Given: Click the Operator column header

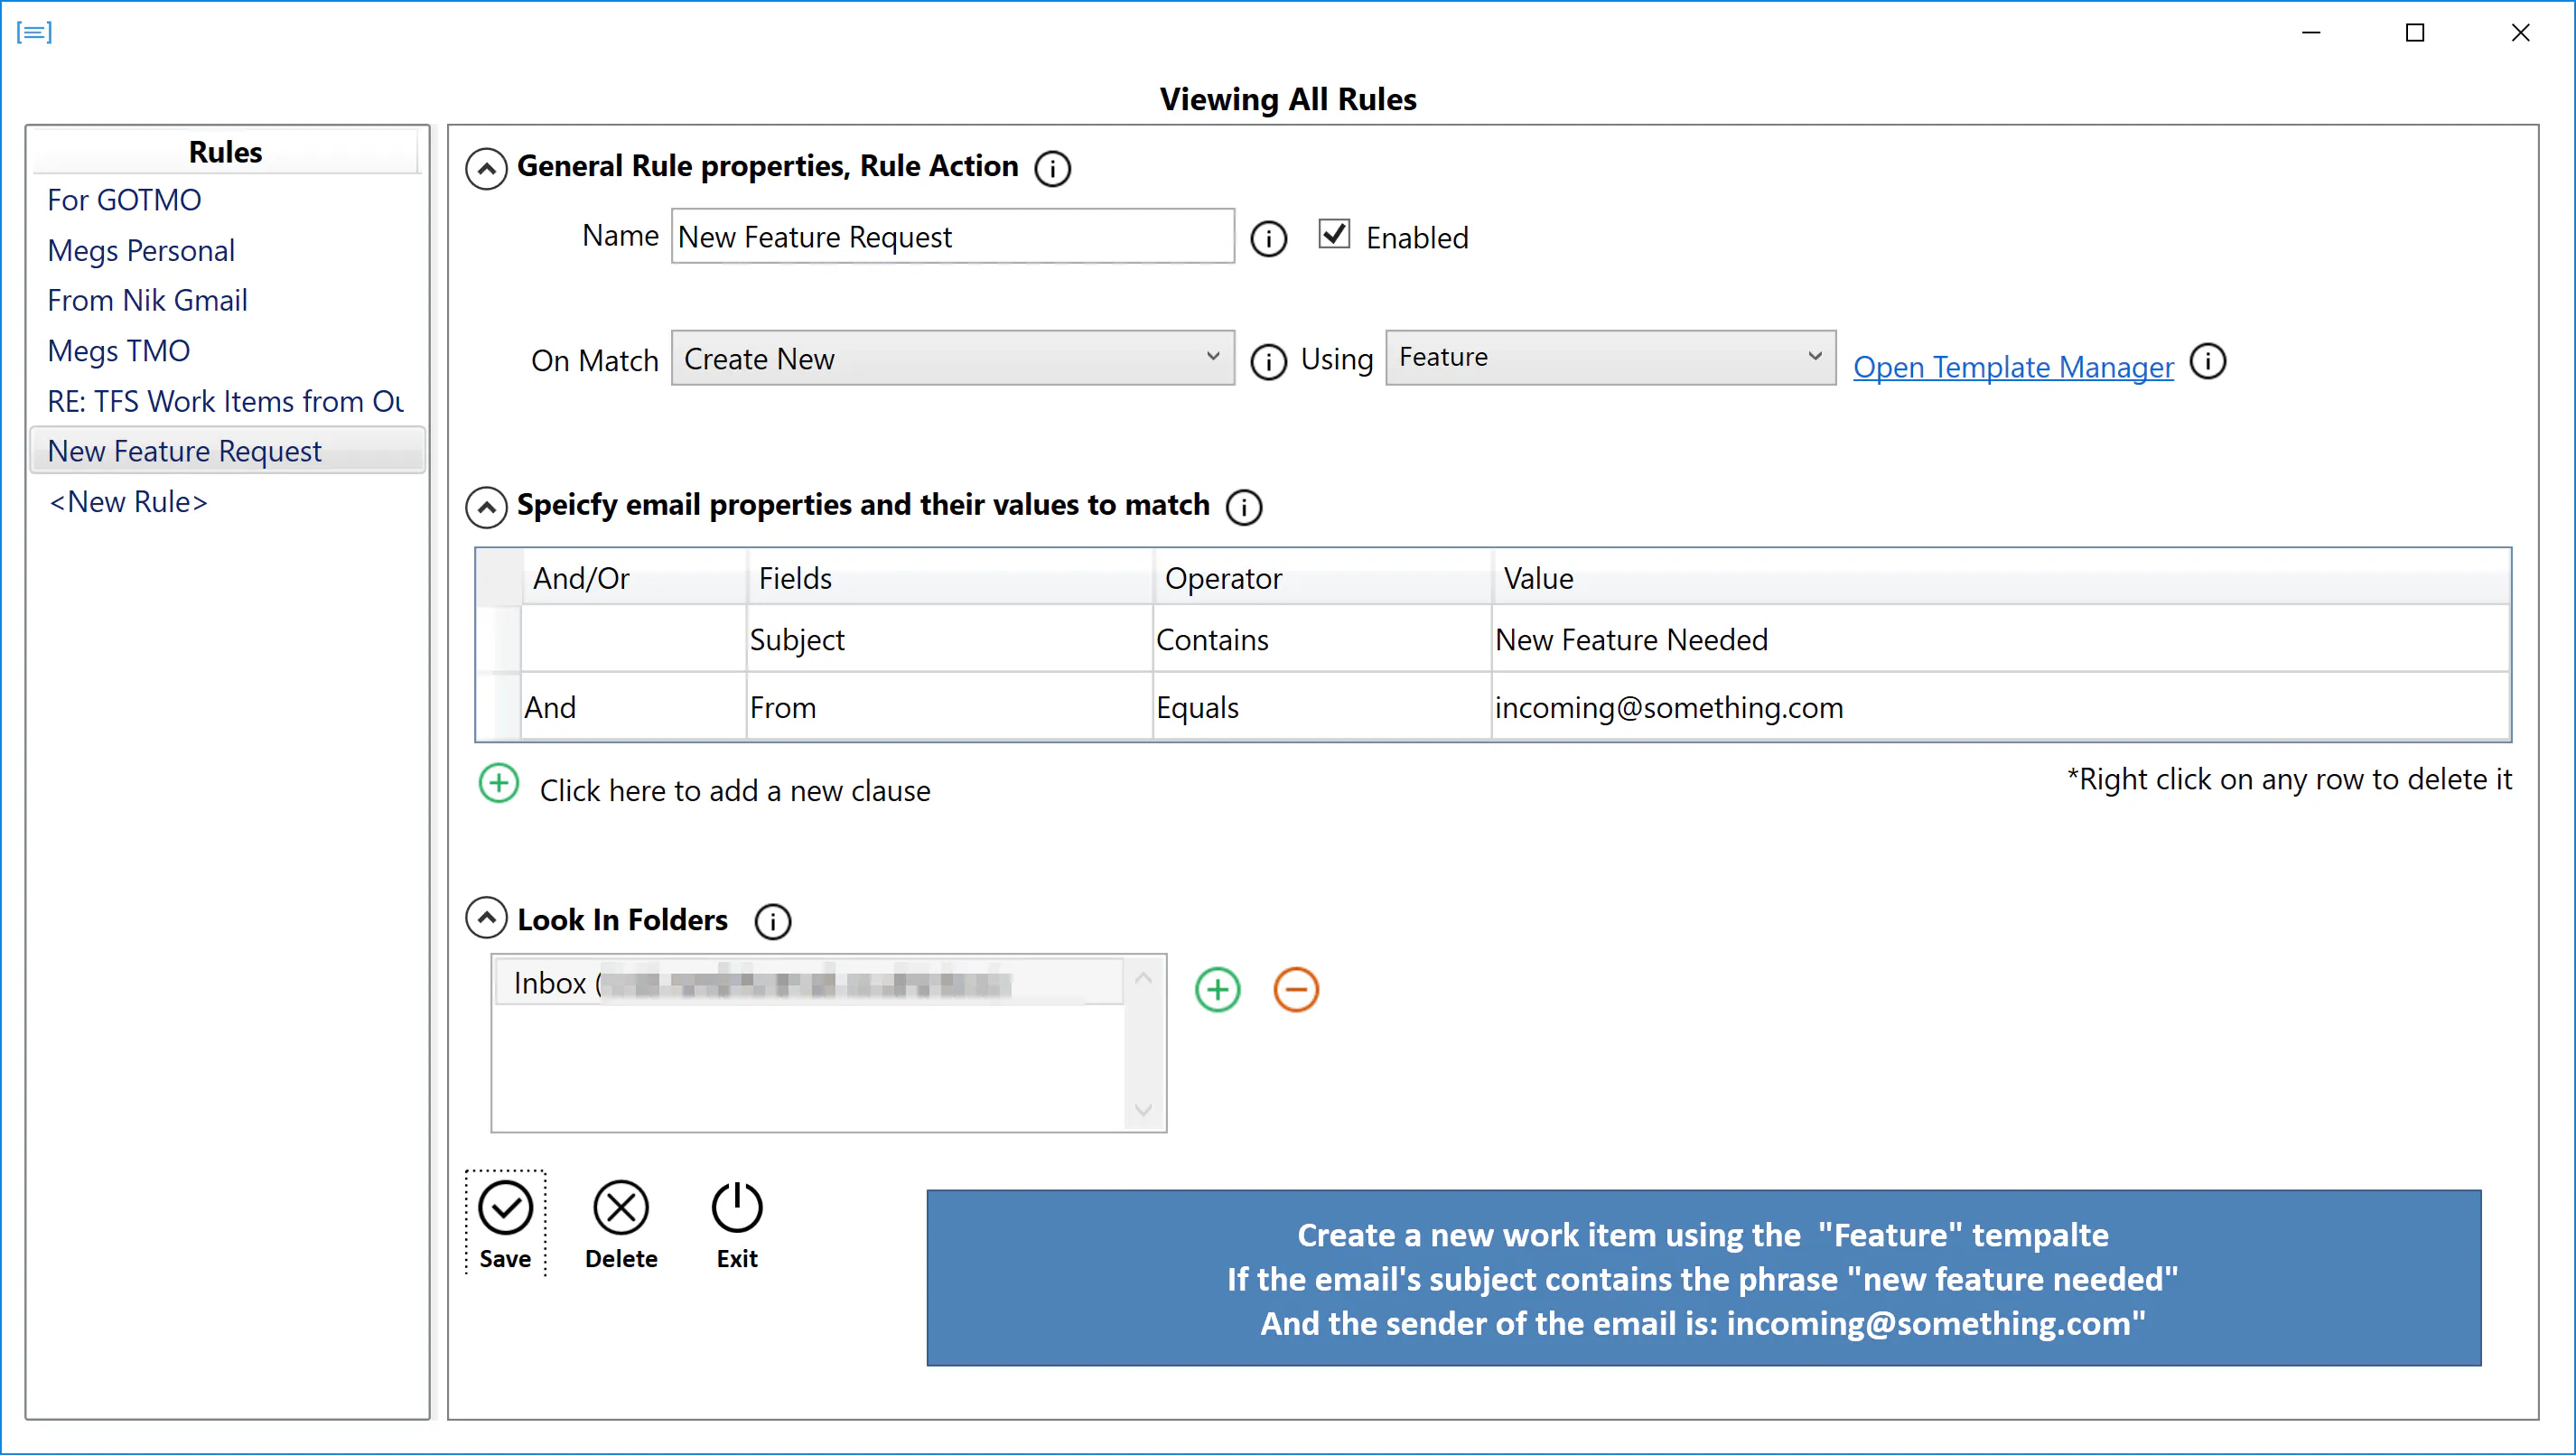Looking at the screenshot, I should tap(1321, 578).
